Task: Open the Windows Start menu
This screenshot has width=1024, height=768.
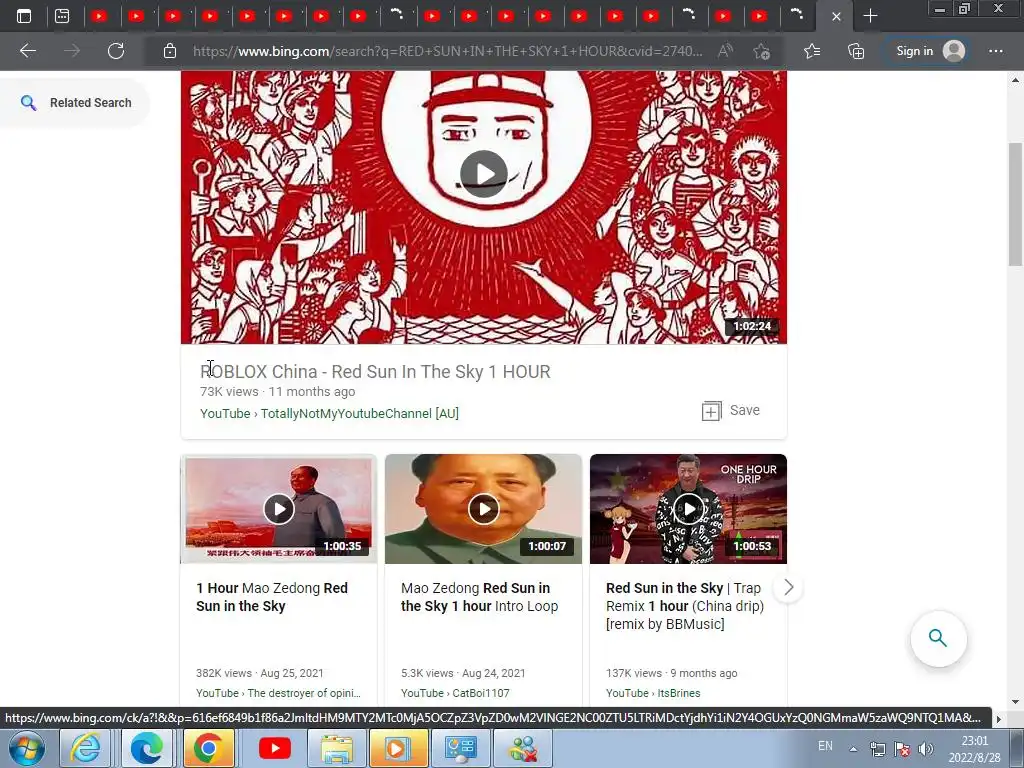Action: pos(26,748)
